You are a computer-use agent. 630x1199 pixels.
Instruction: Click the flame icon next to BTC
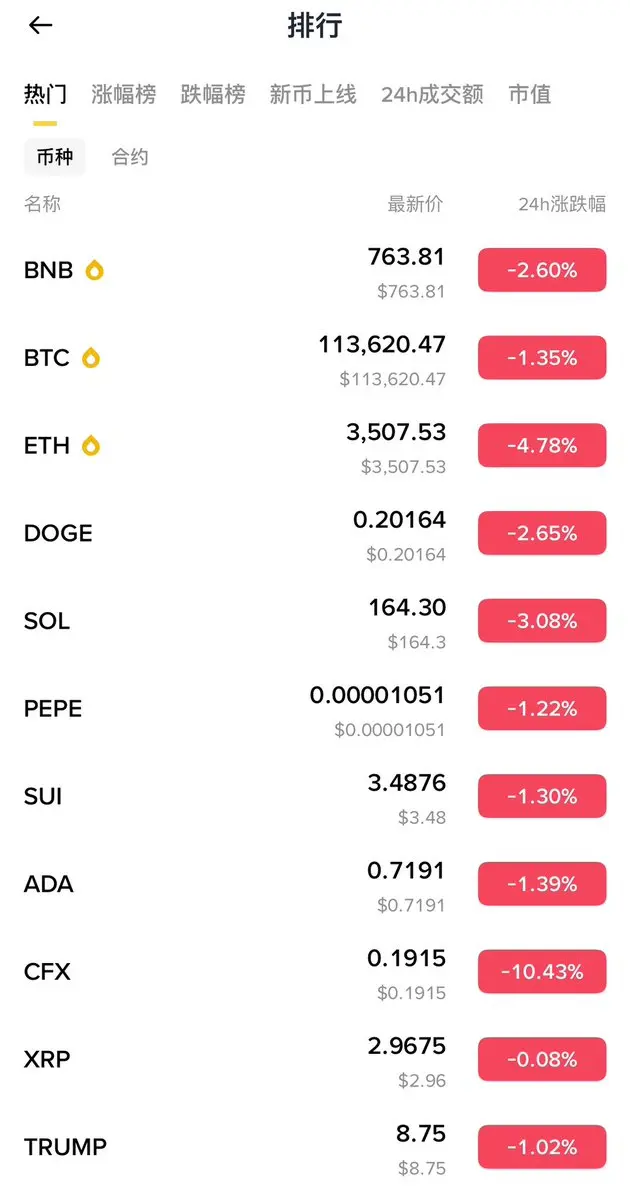(91, 358)
